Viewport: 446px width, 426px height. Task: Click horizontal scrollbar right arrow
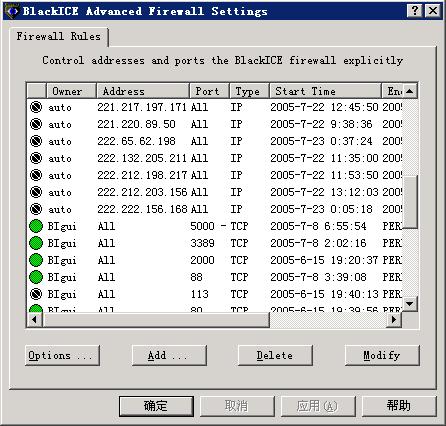point(394,319)
